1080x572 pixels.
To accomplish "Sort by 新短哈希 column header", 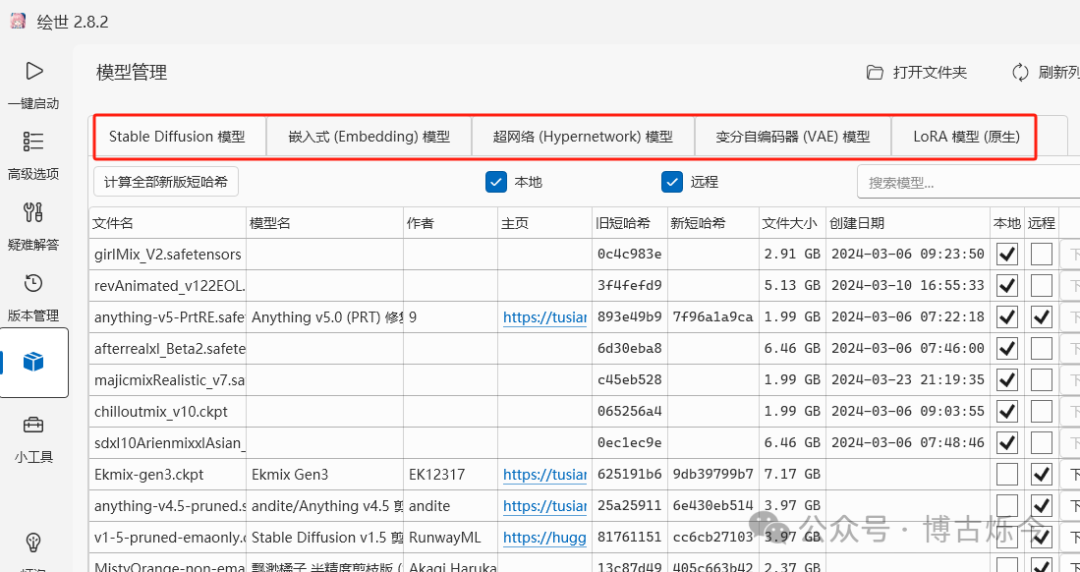I will pyautogui.click(x=713, y=223).
